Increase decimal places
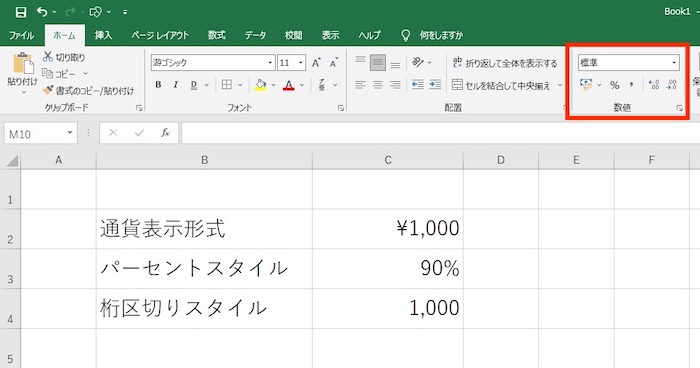This screenshot has height=368, width=700. [x=654, y=85]
